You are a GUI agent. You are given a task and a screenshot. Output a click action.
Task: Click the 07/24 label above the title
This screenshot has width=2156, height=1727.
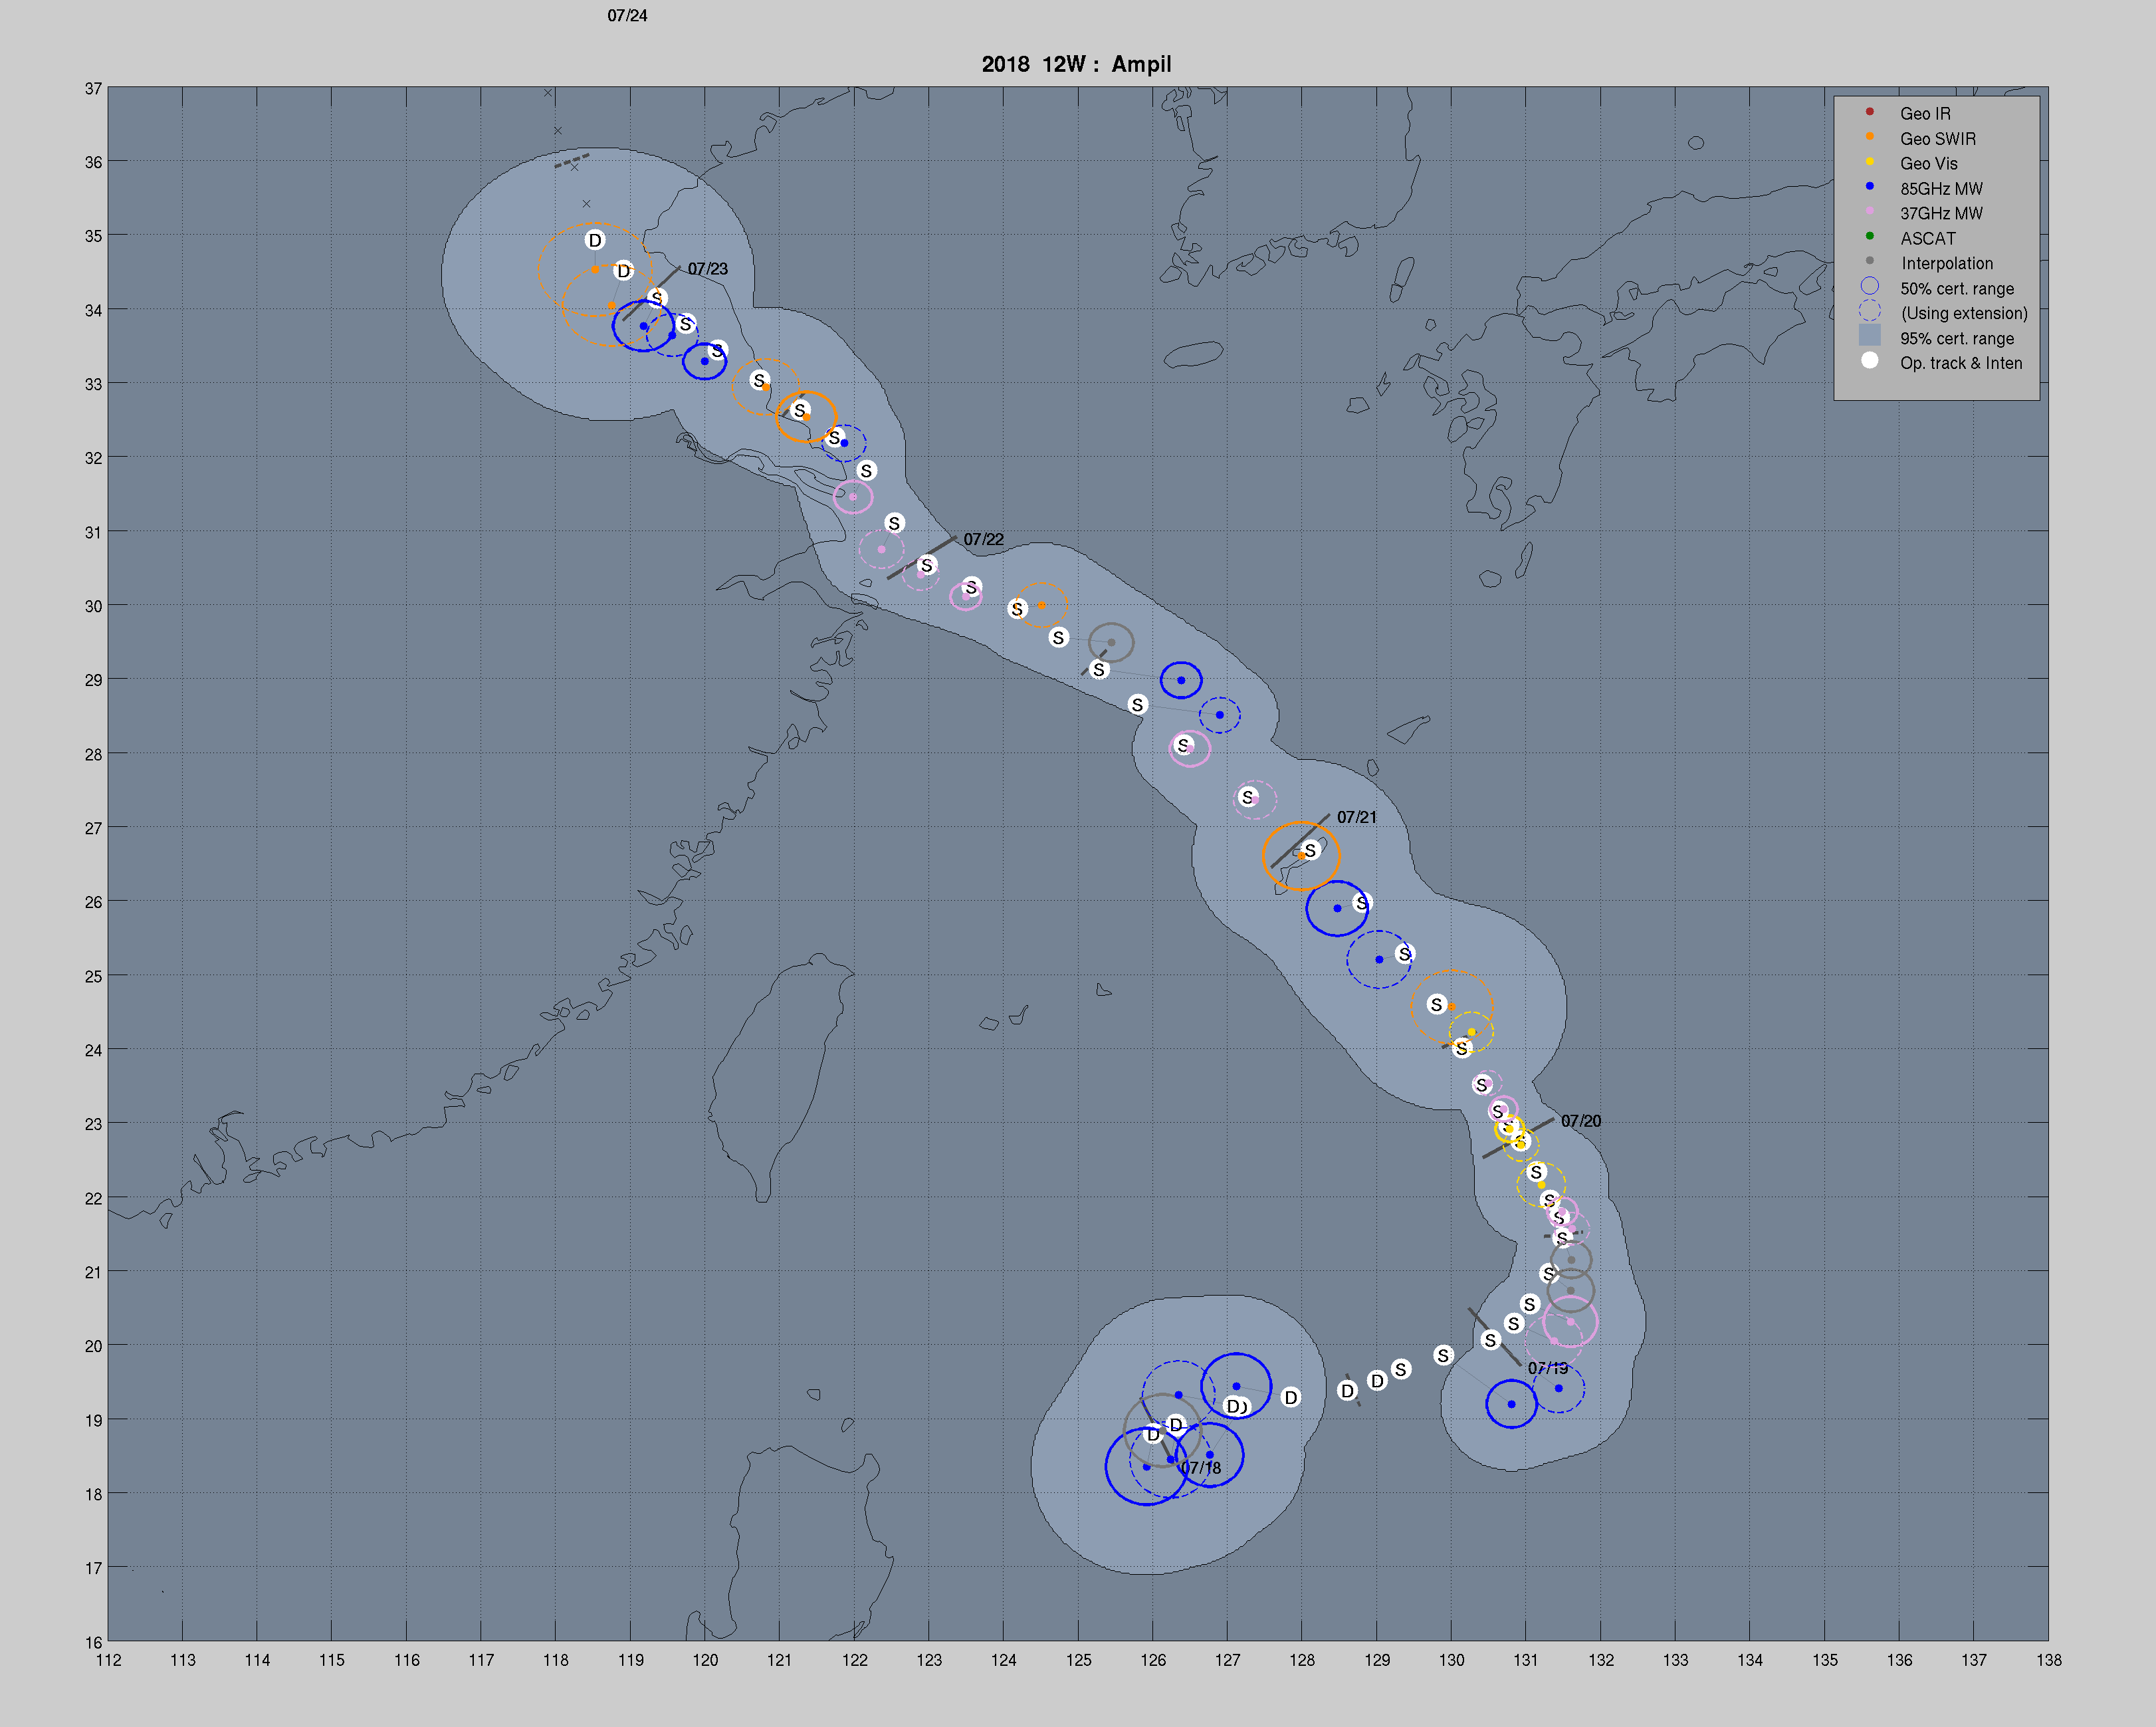tap(627, 16)
